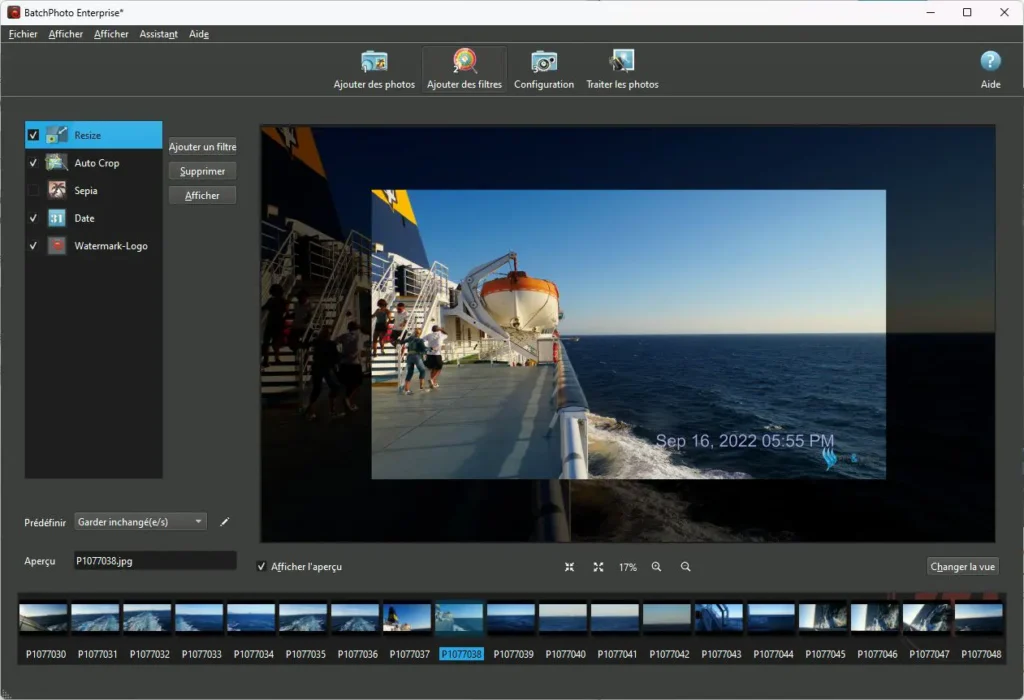
Task: Click the Ajouter un filtre button
Action: 202,147
